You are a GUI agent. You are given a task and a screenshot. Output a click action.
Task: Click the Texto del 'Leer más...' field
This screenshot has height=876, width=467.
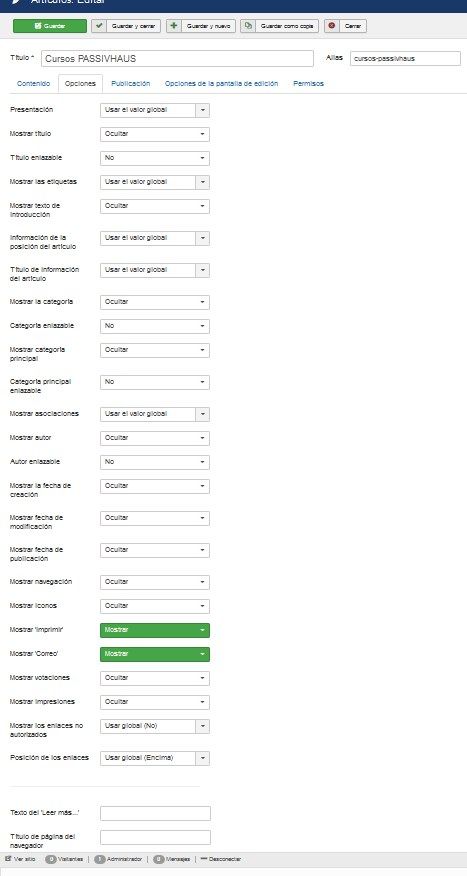tap(155, 813)
